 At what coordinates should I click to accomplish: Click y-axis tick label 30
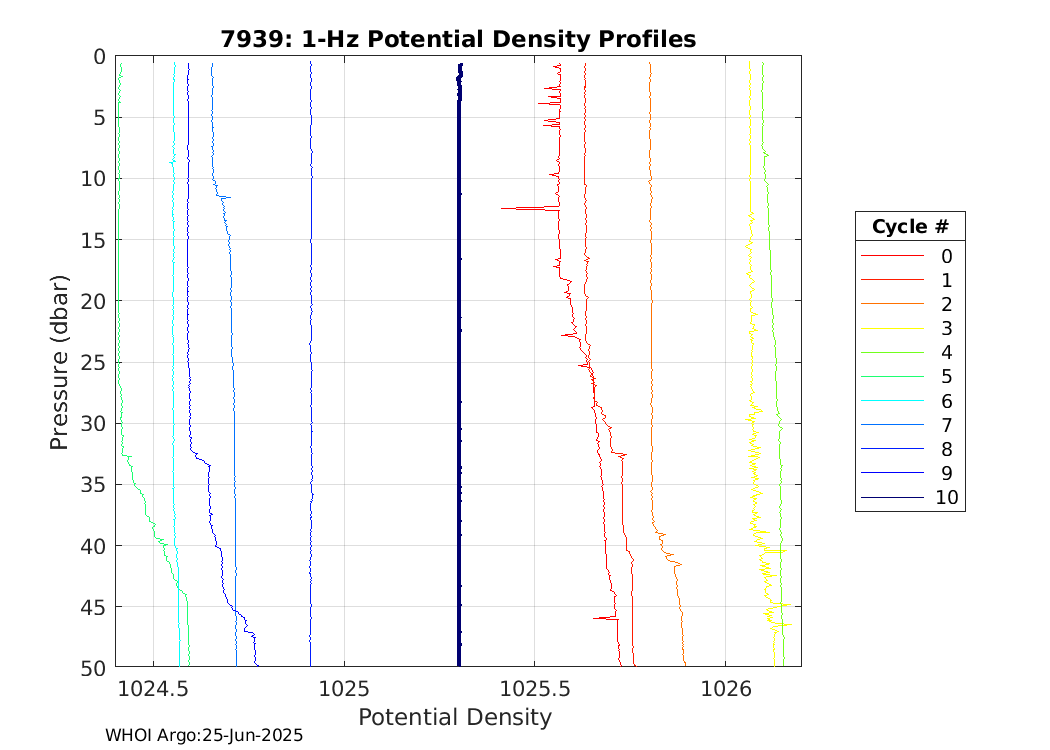pos(94,423)
